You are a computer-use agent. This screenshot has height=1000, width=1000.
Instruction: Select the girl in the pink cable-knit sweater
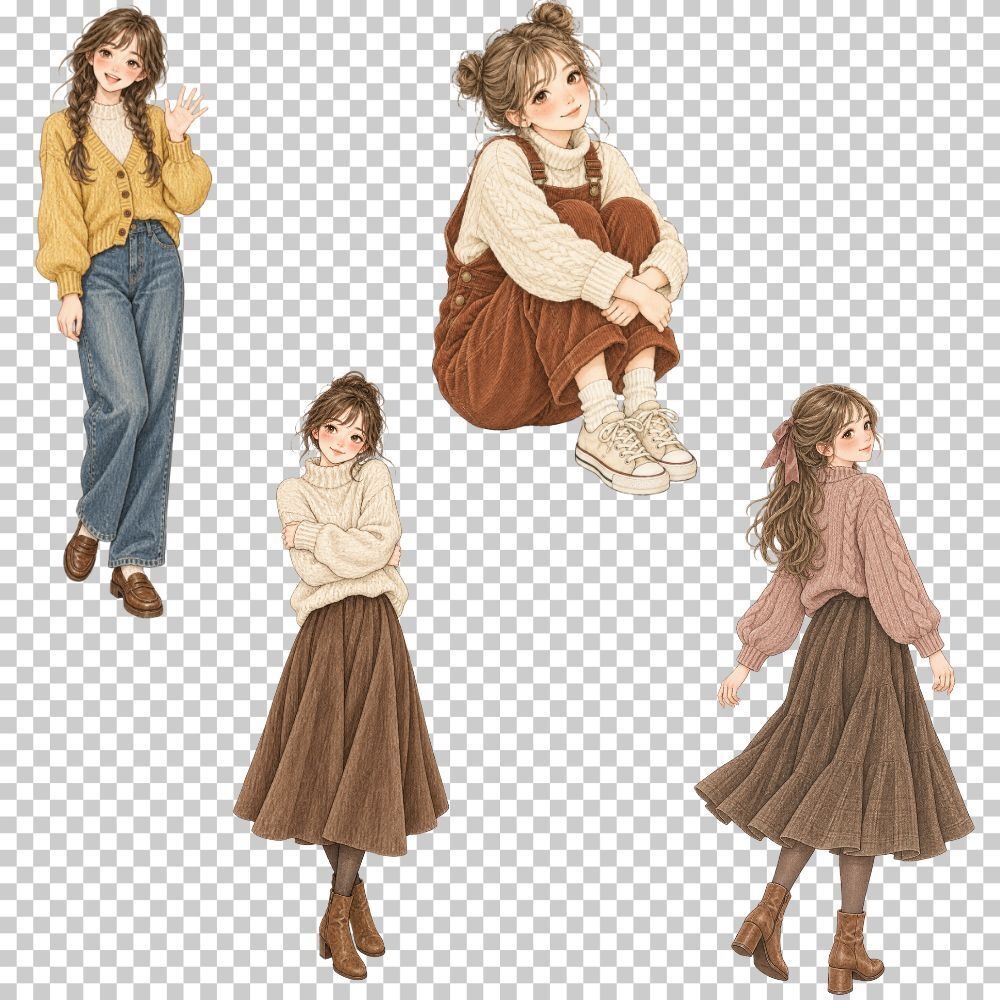(x=835, y=689)
